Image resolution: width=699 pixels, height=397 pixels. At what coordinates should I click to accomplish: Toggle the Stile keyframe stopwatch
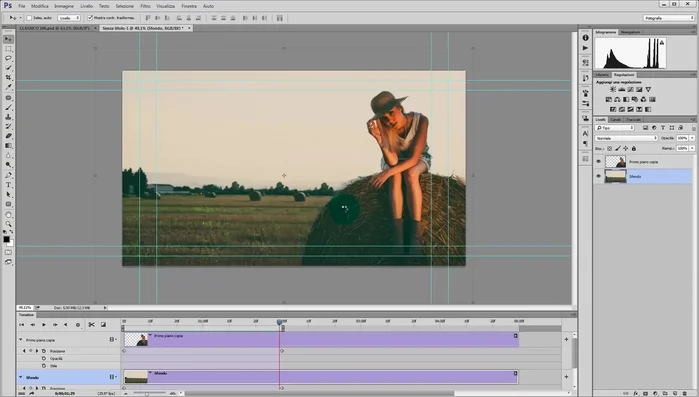click(x=44, y=366)
